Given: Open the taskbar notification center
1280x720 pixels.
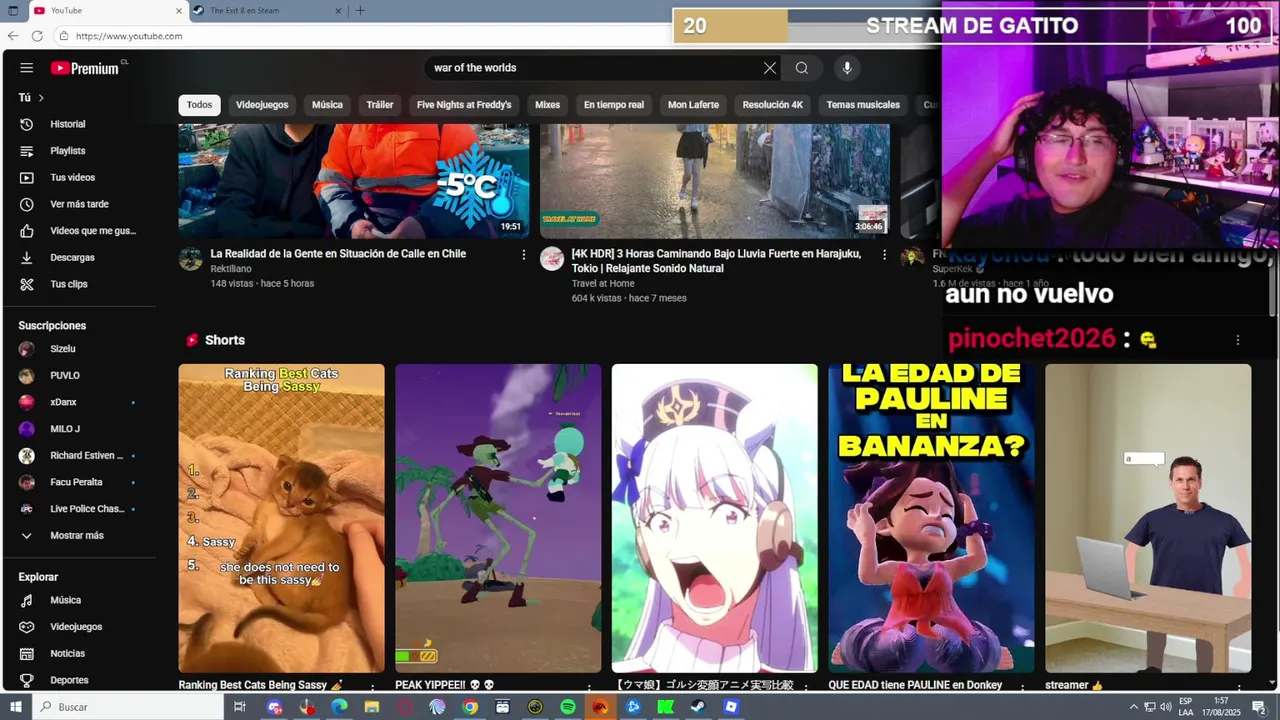Looking at the screenshot, I should coord(1259,707).
